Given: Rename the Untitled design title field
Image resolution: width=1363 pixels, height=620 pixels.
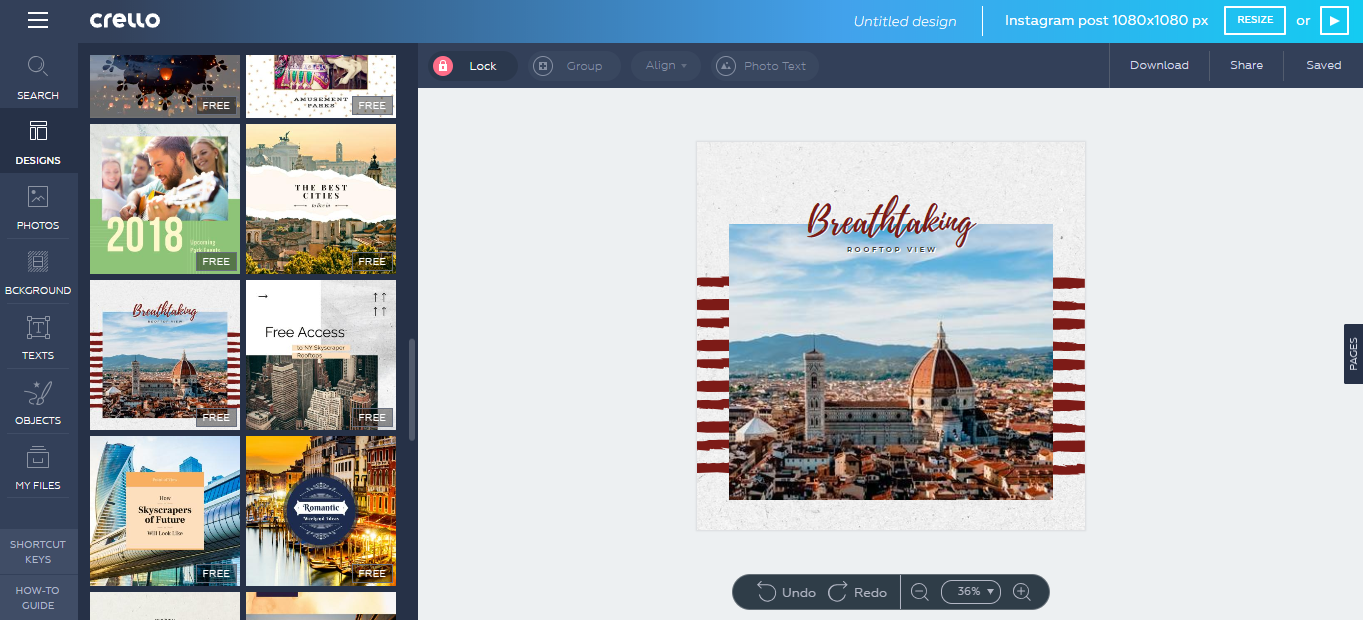Looking at the screenshot, I should (x=905, y=20).
